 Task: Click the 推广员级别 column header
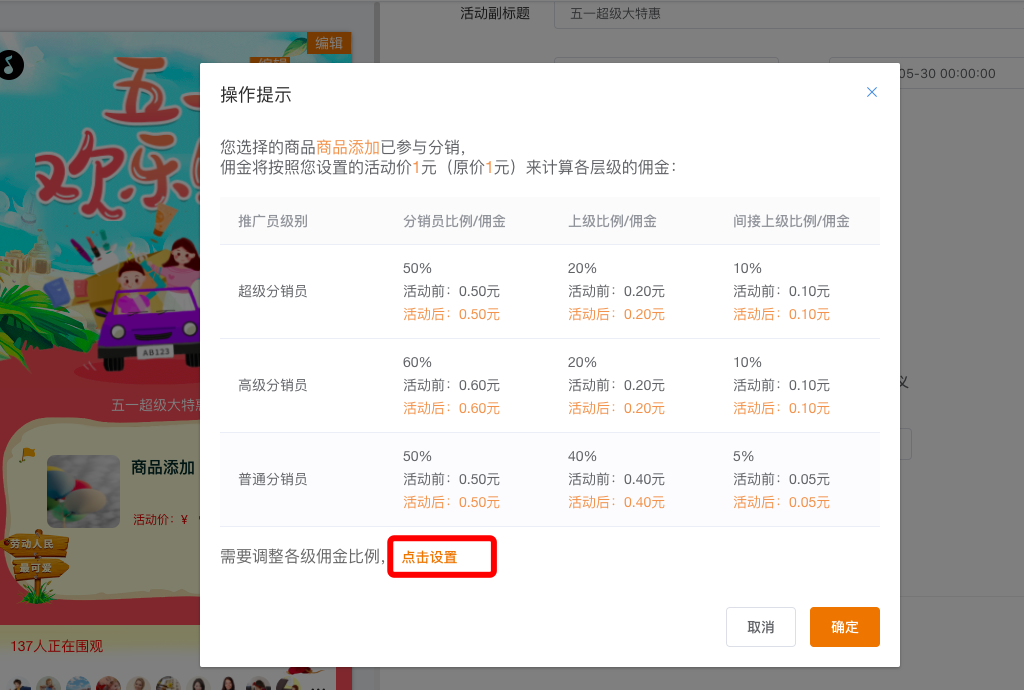point(273,221)
